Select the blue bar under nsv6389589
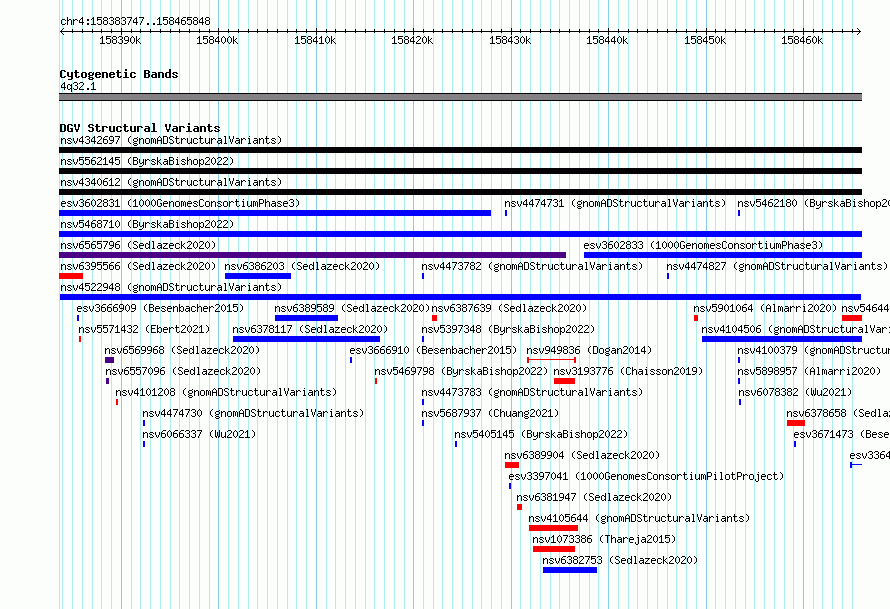890x609 pixels. pyautogui.click(x=307, y=318)
